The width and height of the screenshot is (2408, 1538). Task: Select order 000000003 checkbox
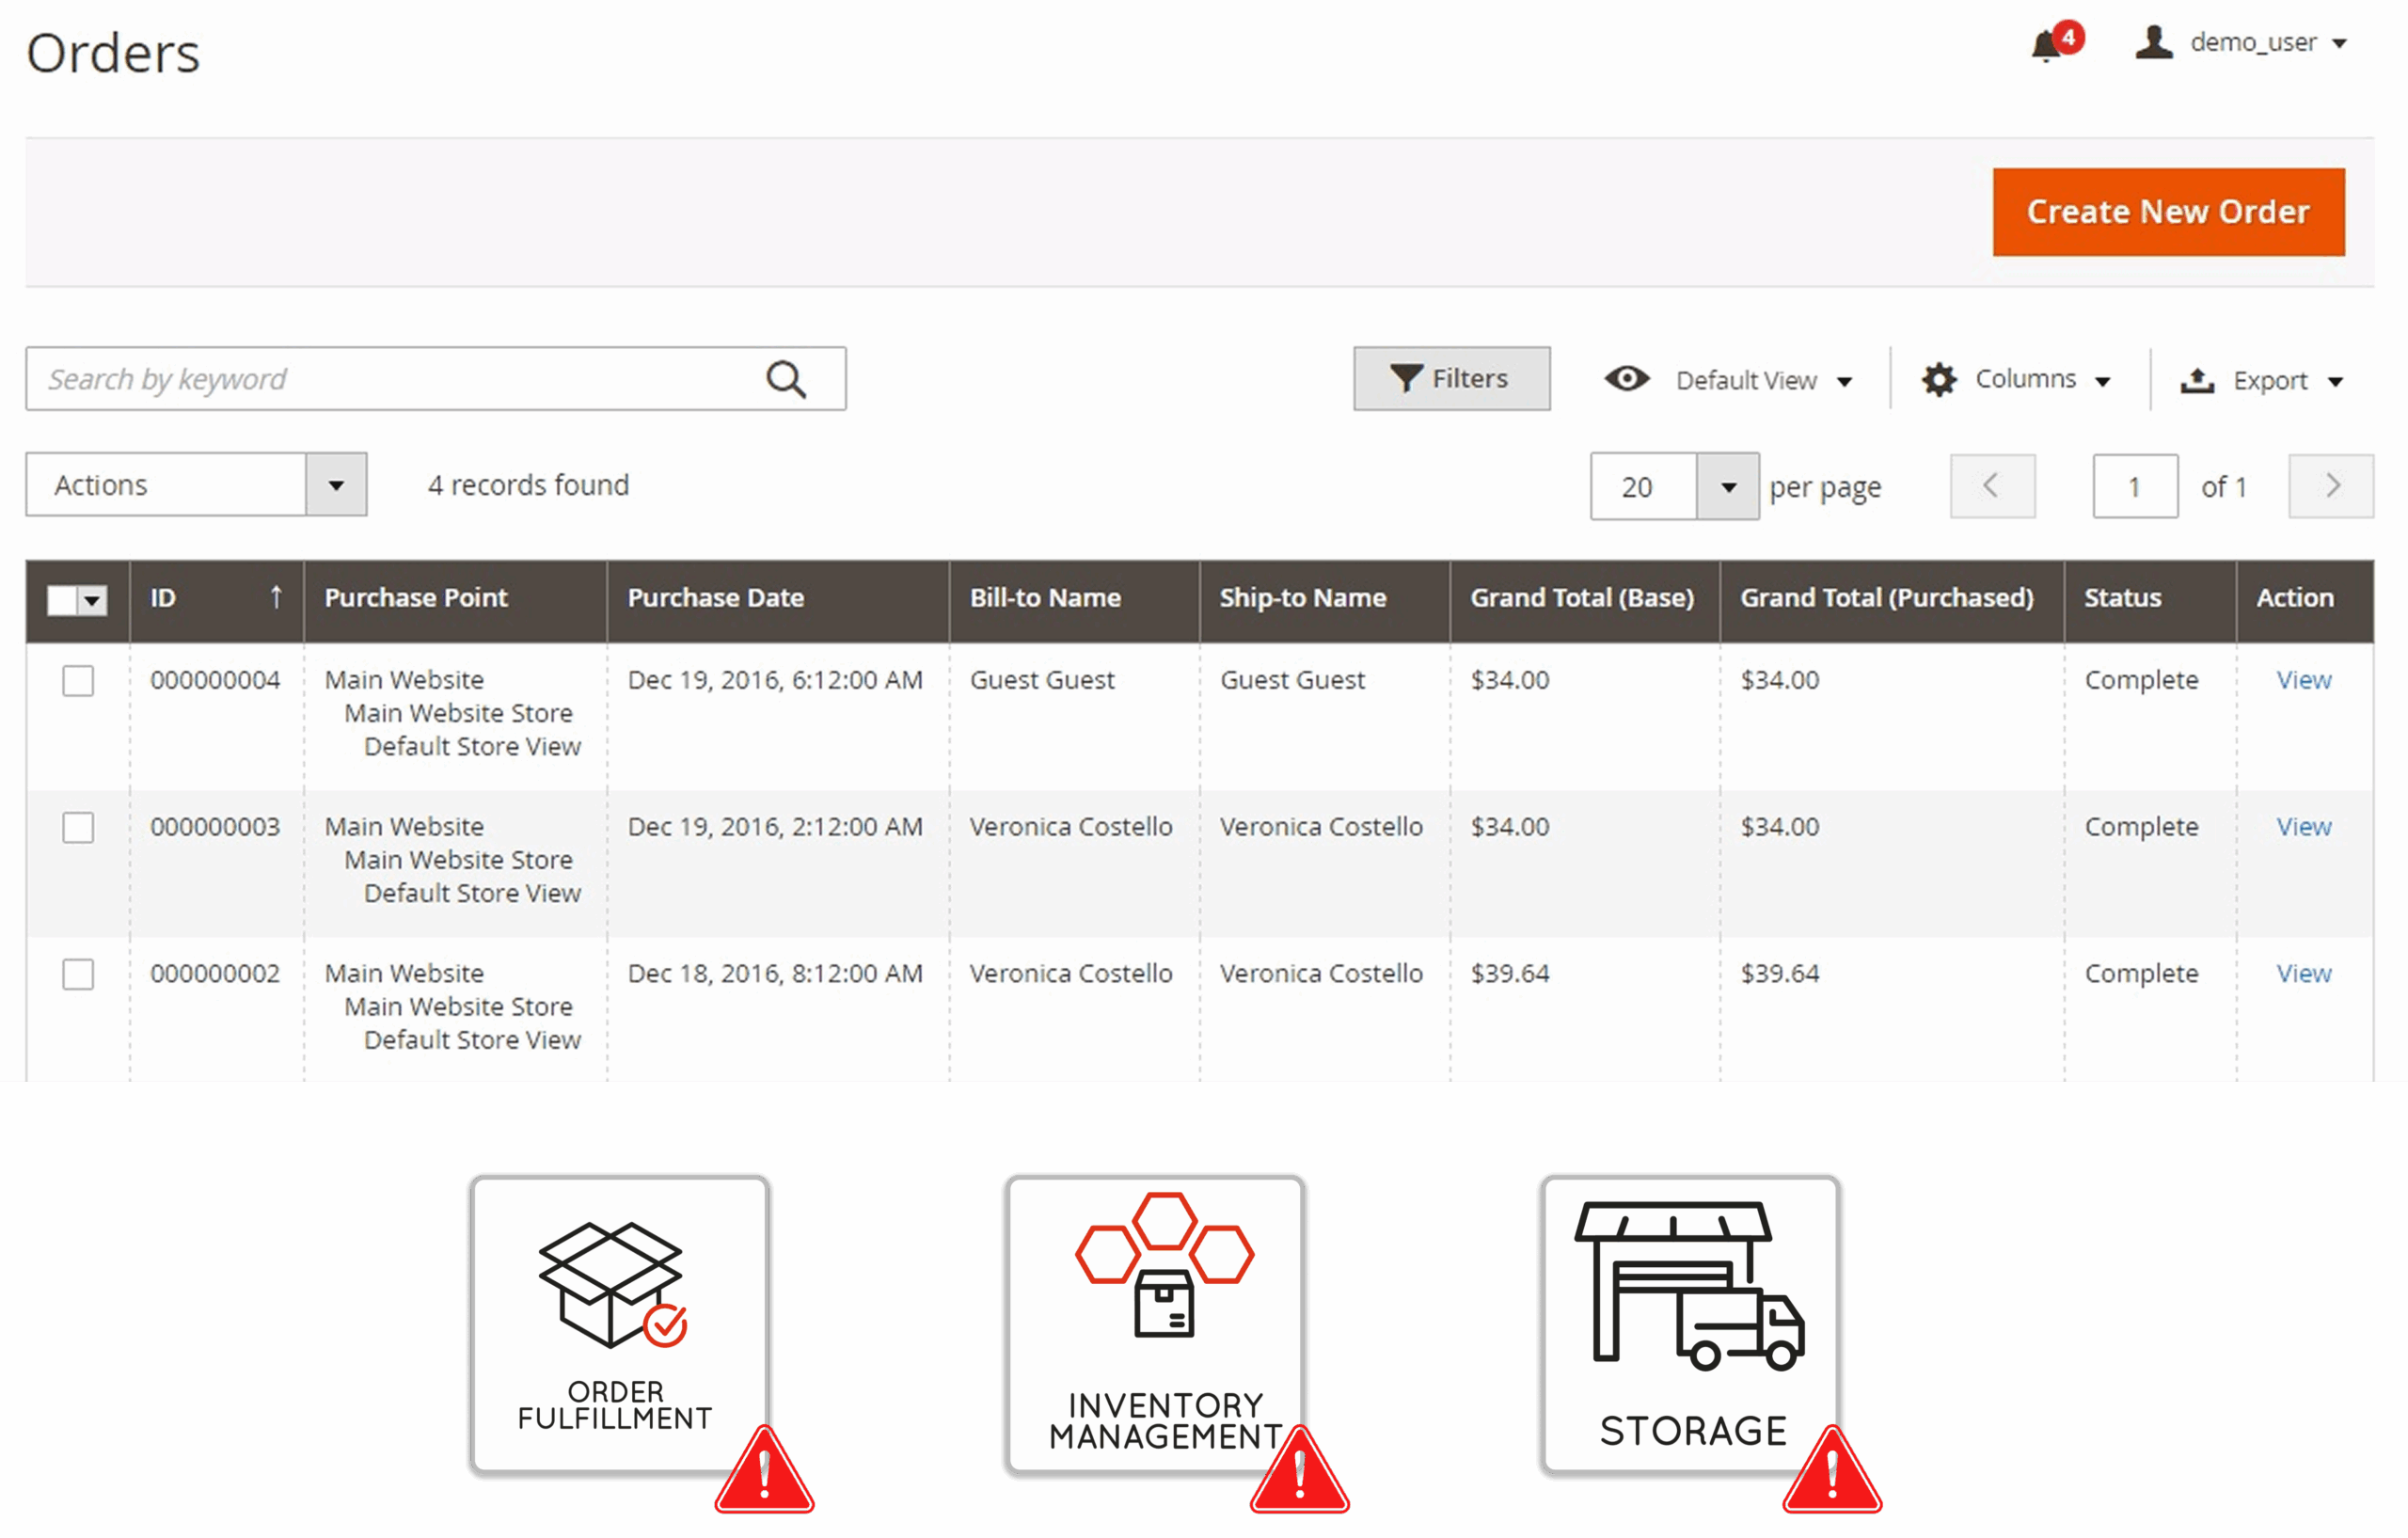click(78, 828)
